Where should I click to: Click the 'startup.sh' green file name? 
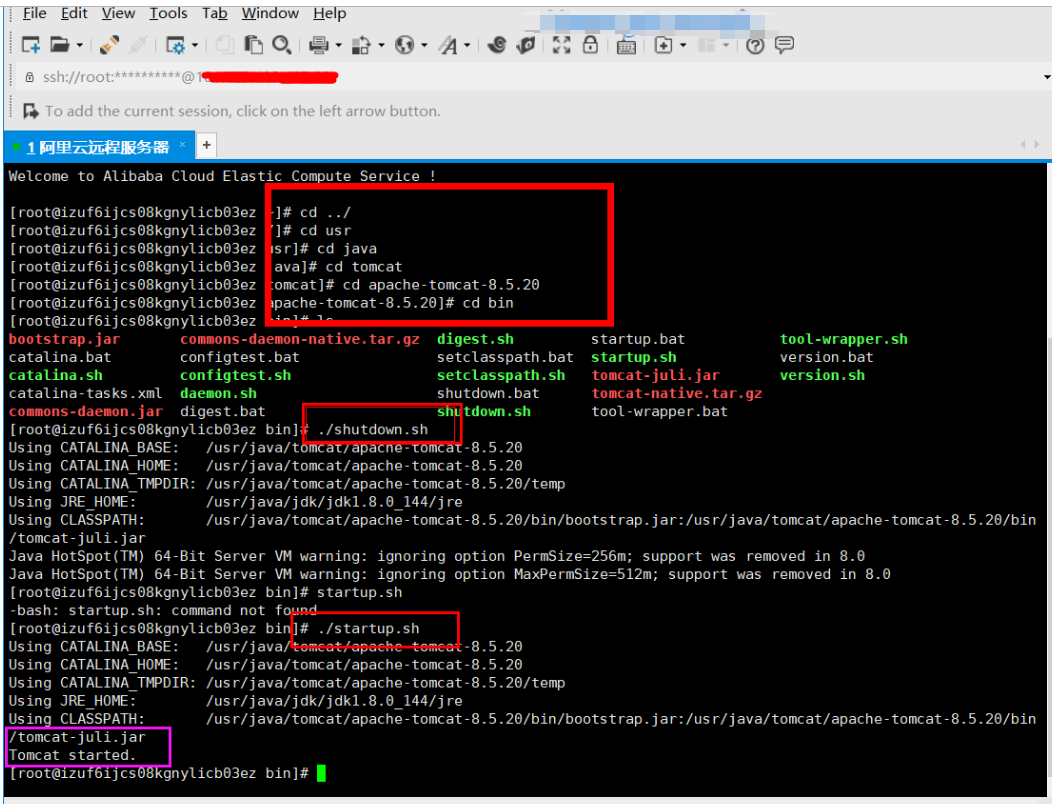click(x=633, y=357)
